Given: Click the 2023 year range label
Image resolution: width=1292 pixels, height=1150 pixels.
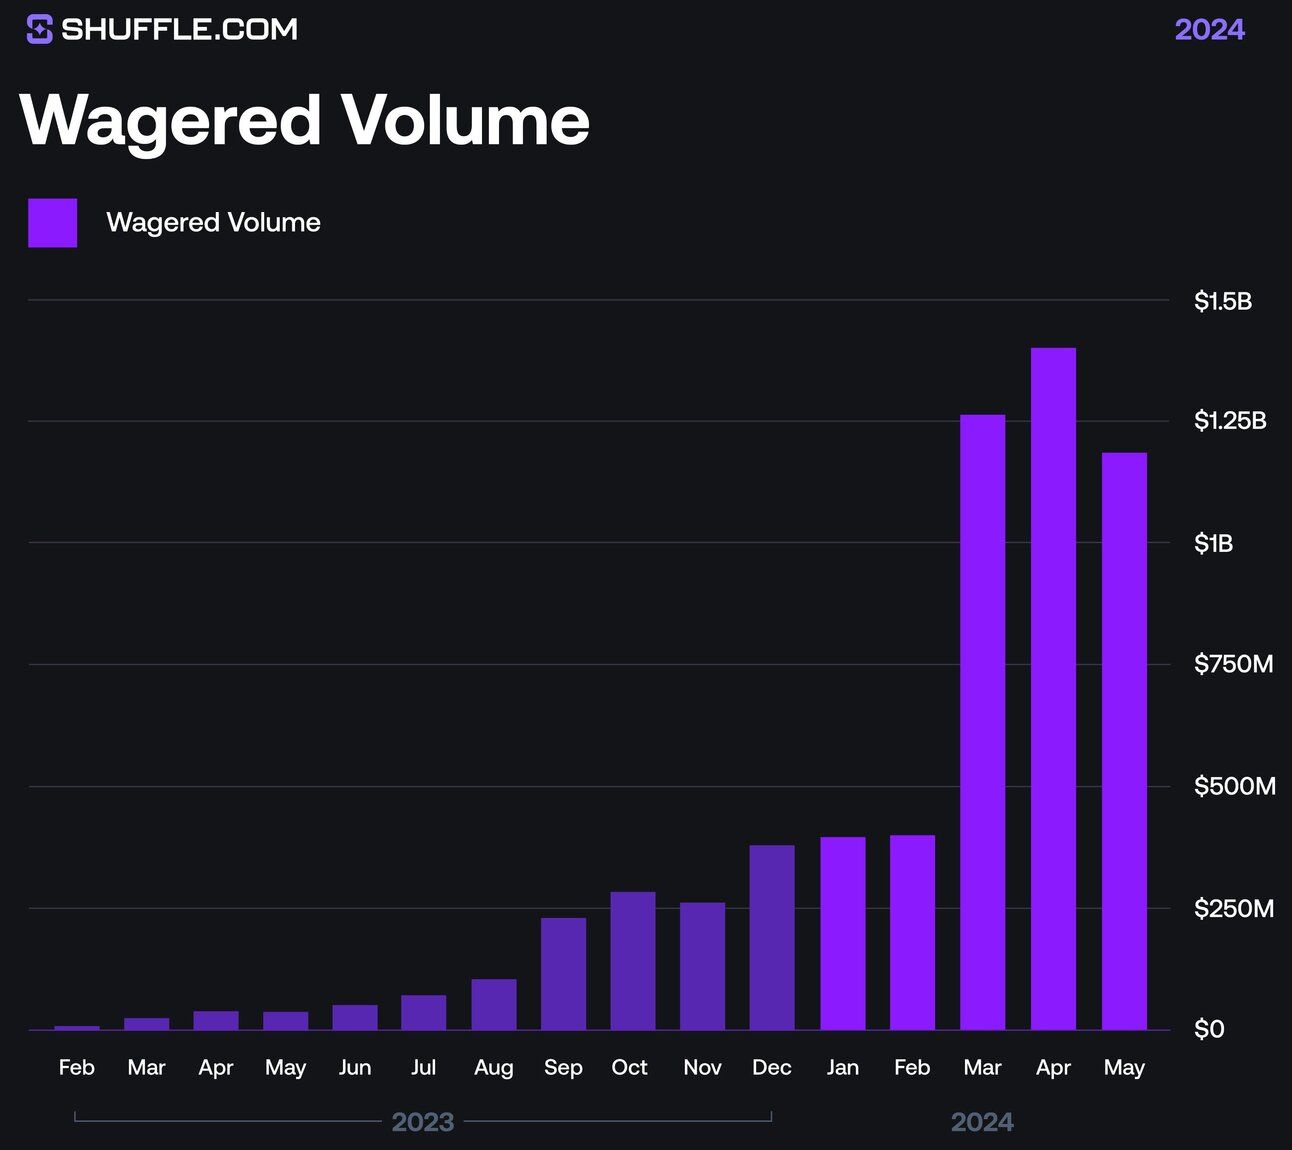Looking at the screenshot, I should coord(423,1122).
